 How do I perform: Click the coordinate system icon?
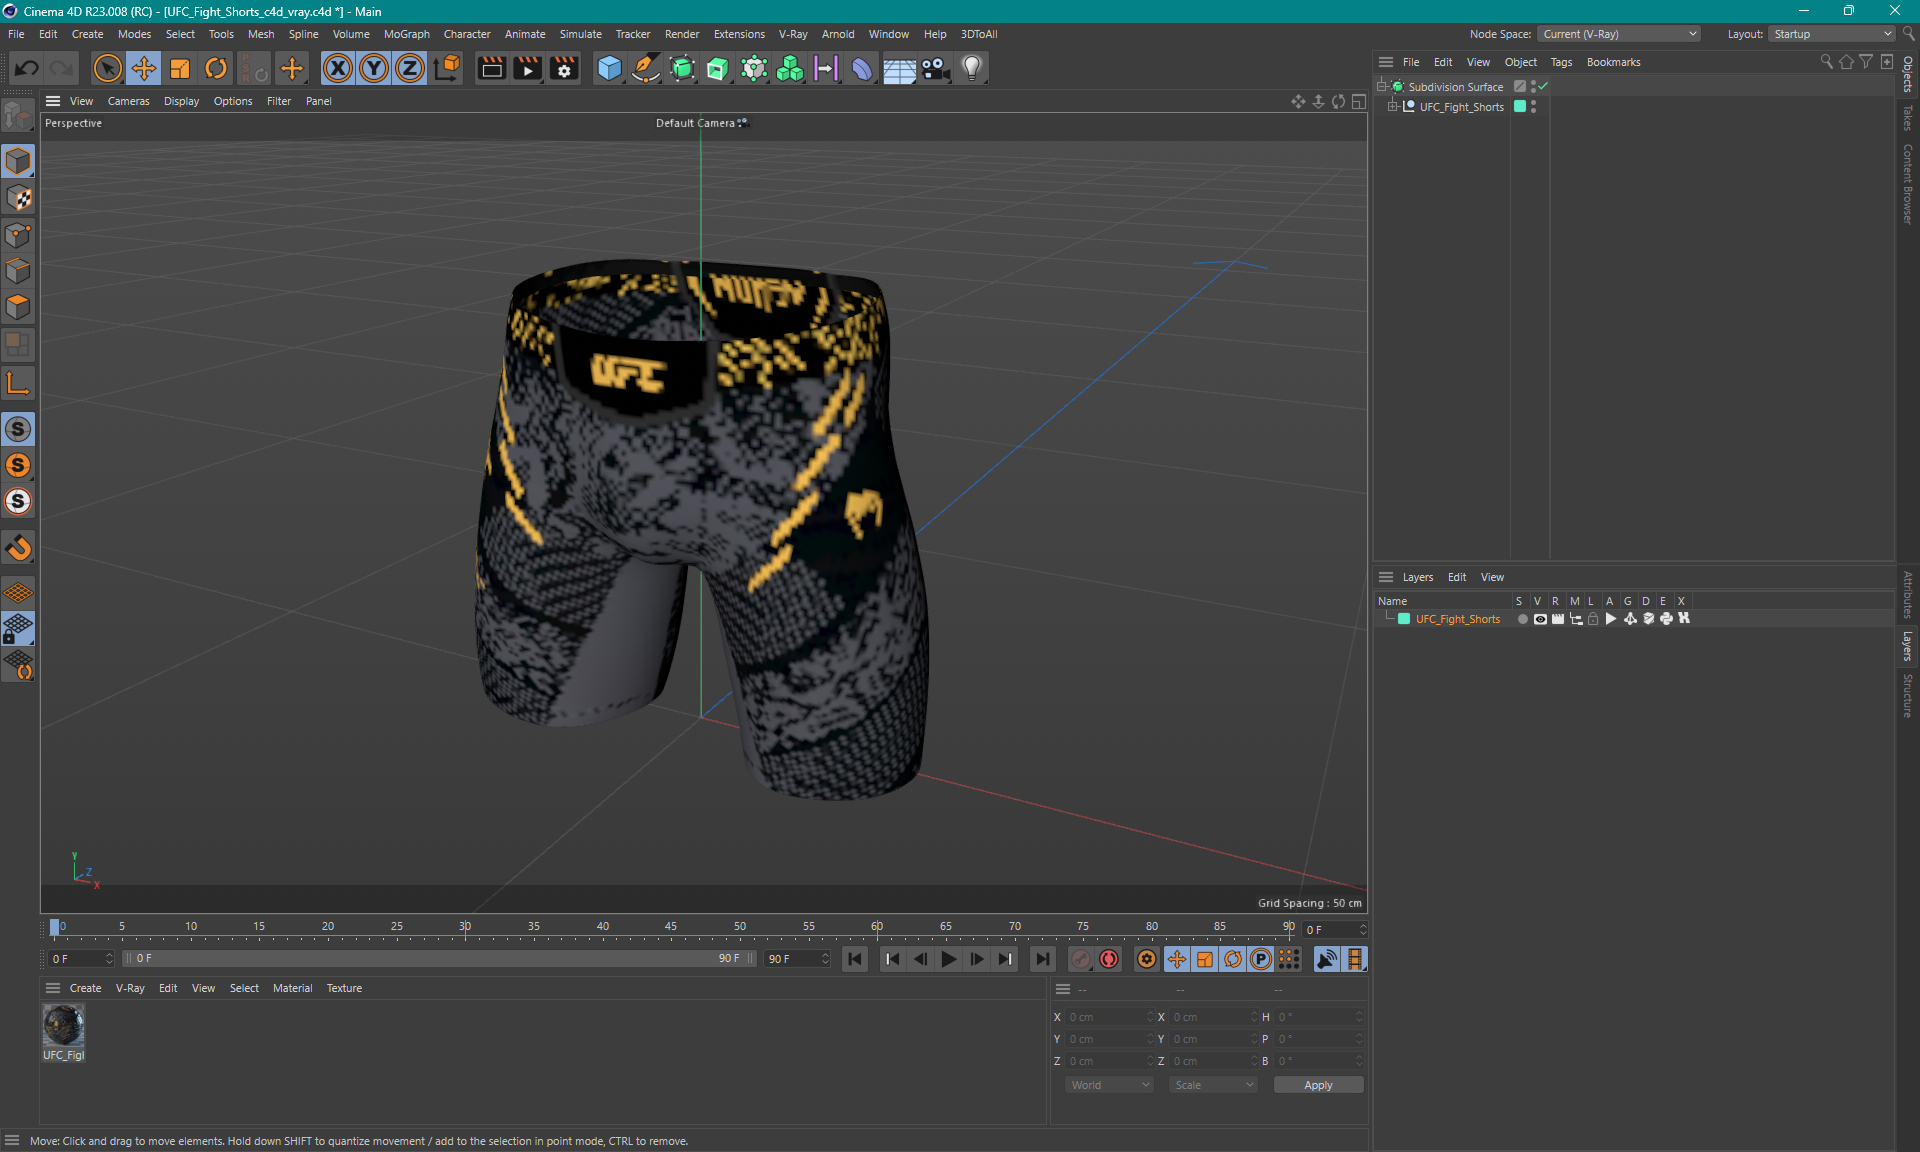point(447,68)
